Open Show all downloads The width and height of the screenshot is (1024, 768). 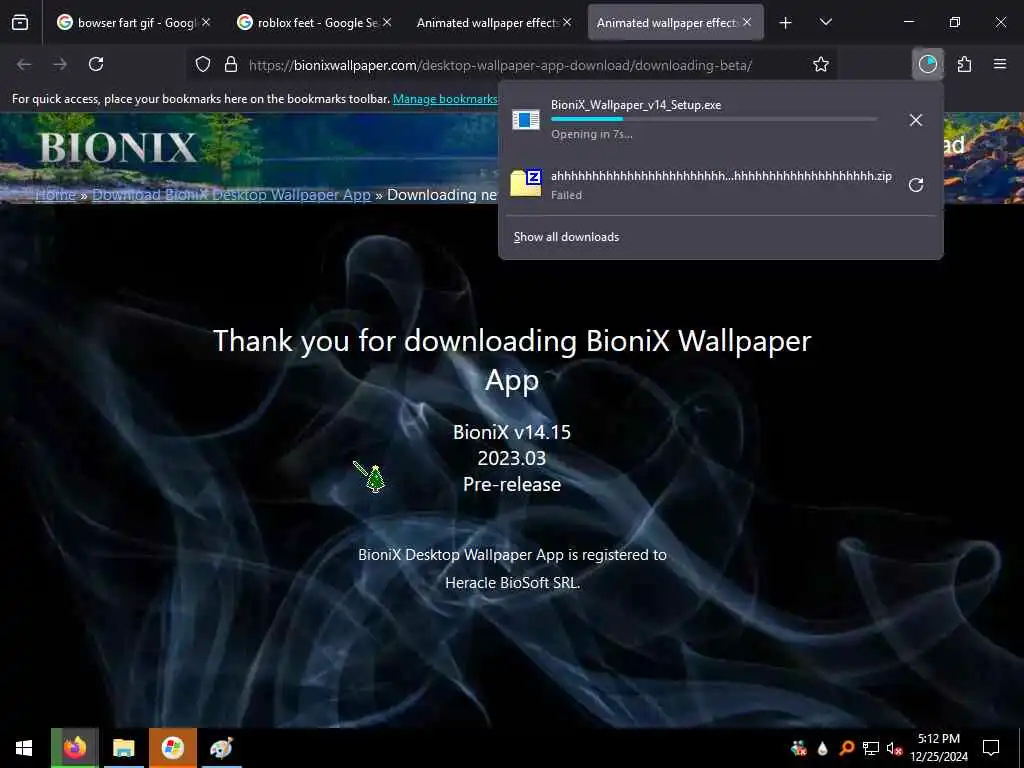(x=566, y=237)
